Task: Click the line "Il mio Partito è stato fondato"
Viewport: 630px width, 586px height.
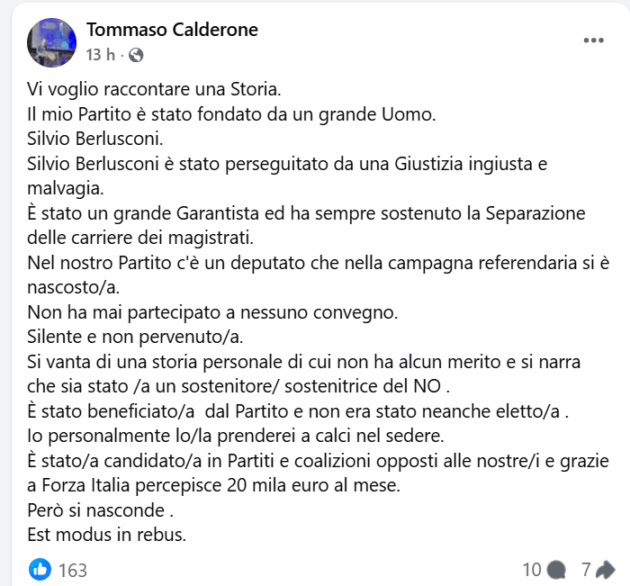Action: (232, 112)
